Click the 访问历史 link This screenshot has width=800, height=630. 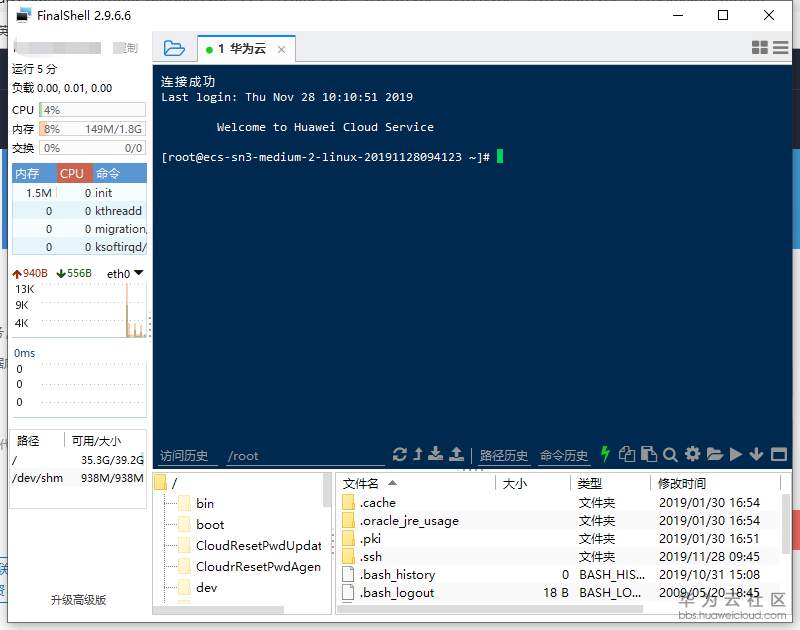click(184, 456)
